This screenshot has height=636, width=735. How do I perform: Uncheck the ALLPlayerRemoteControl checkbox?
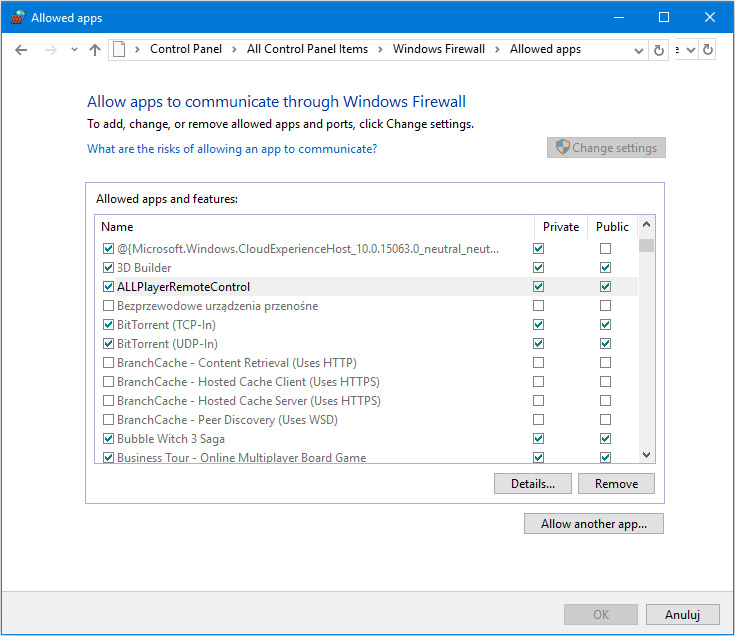coord(108,286)
